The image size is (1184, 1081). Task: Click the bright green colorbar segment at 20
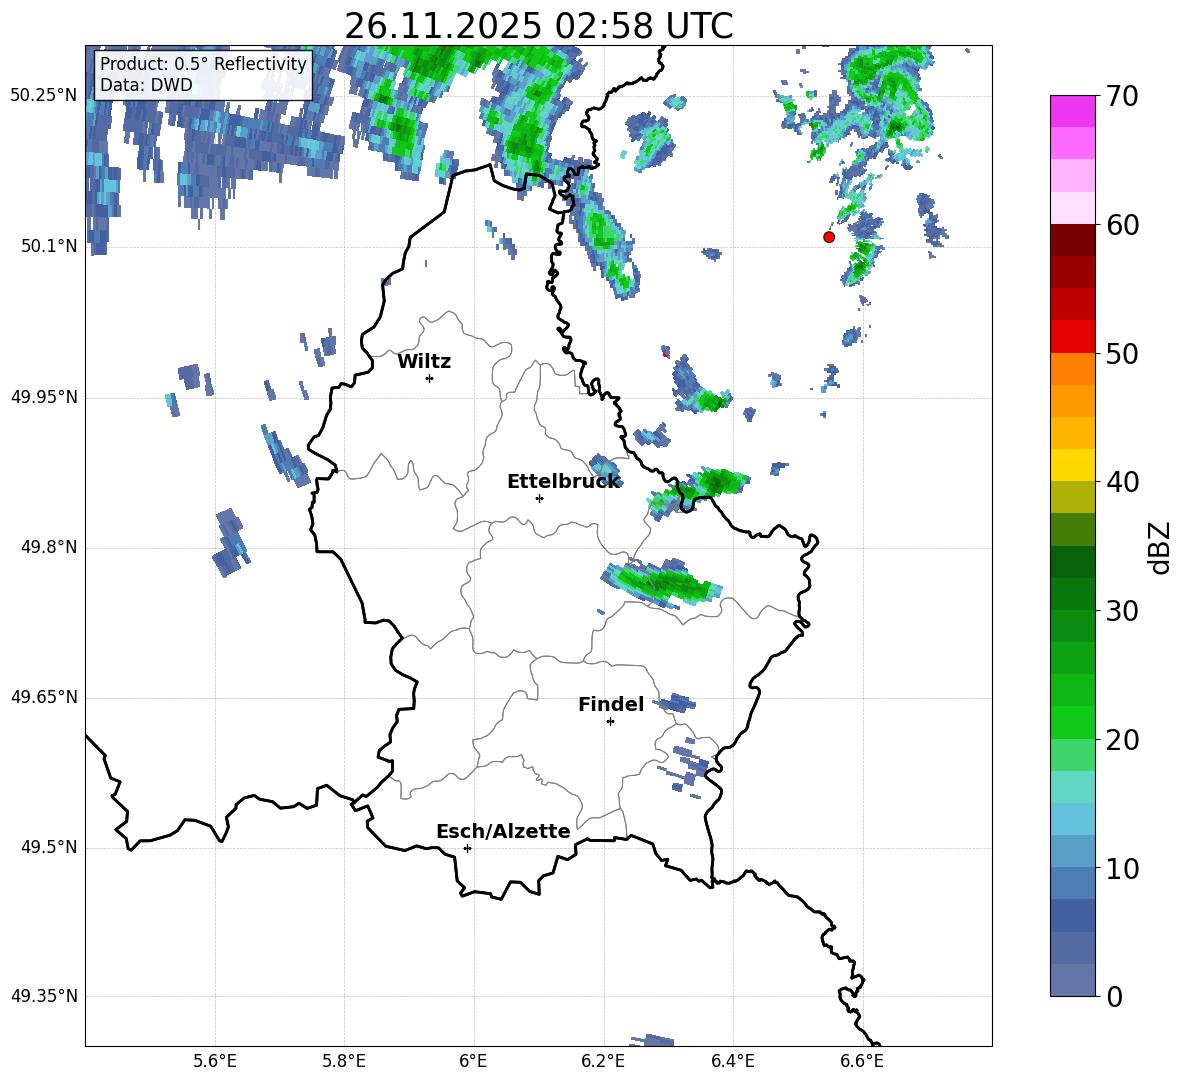point(1072,722)
